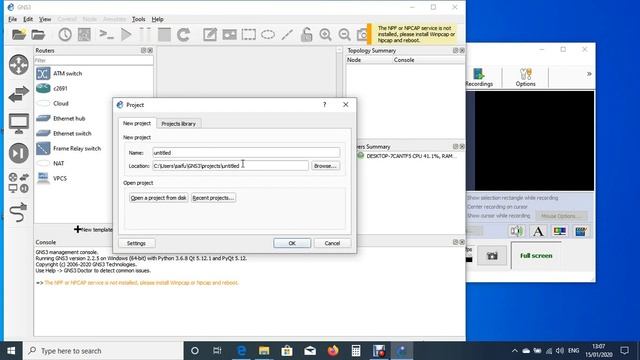Click the project Location path field
The width and height of the screenshot is (640, 360).
point(230,166)
